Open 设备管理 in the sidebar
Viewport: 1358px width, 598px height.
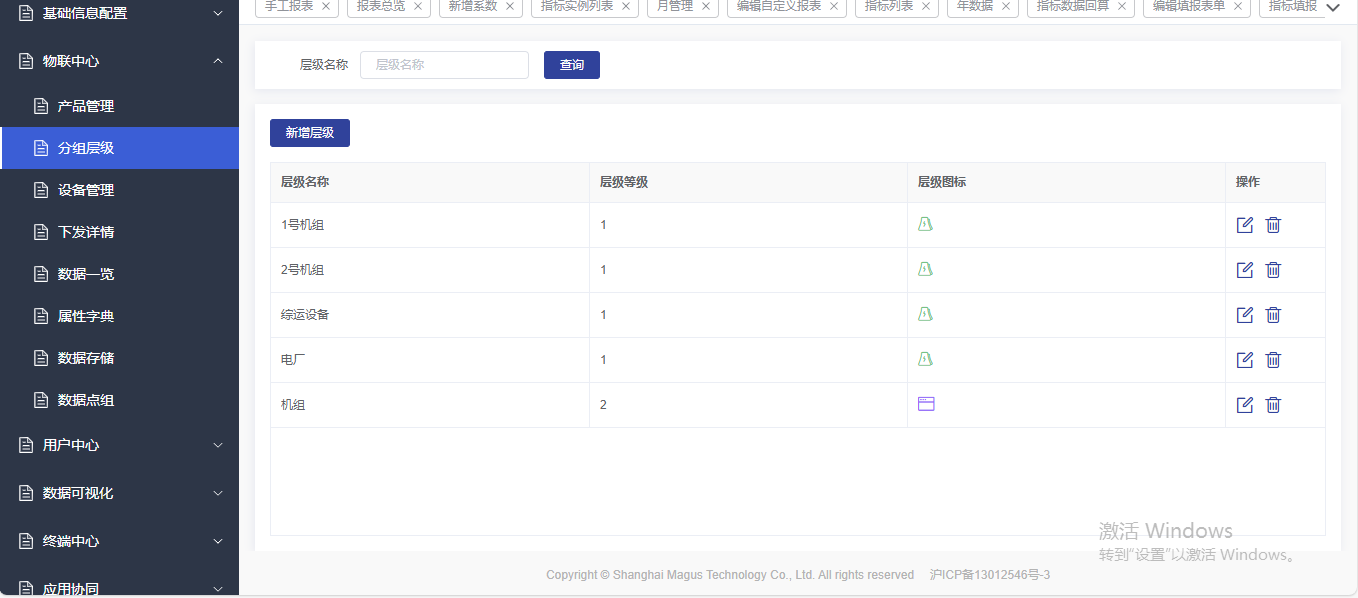(x=86, y=190)
